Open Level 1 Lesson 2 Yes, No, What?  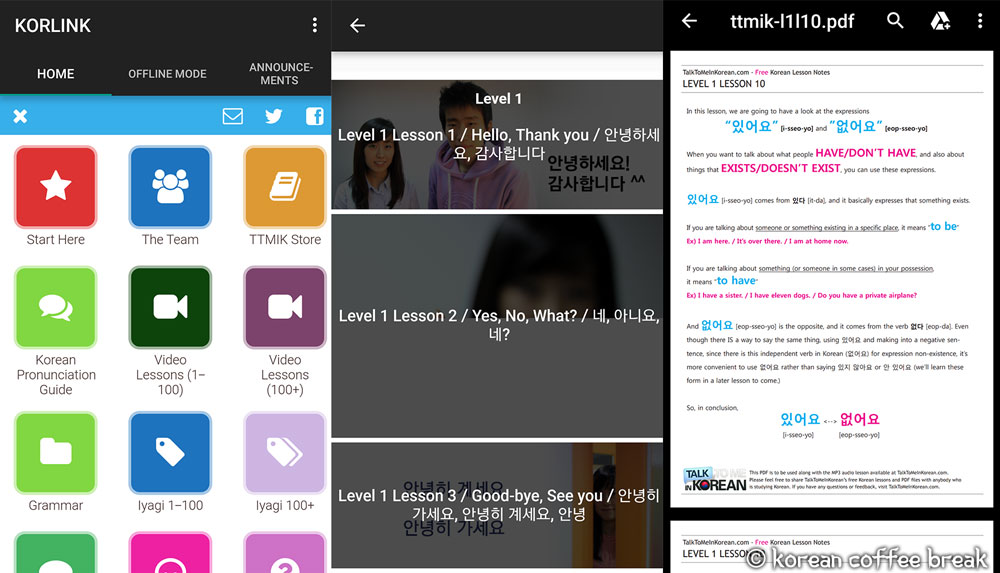pos(497,325)
